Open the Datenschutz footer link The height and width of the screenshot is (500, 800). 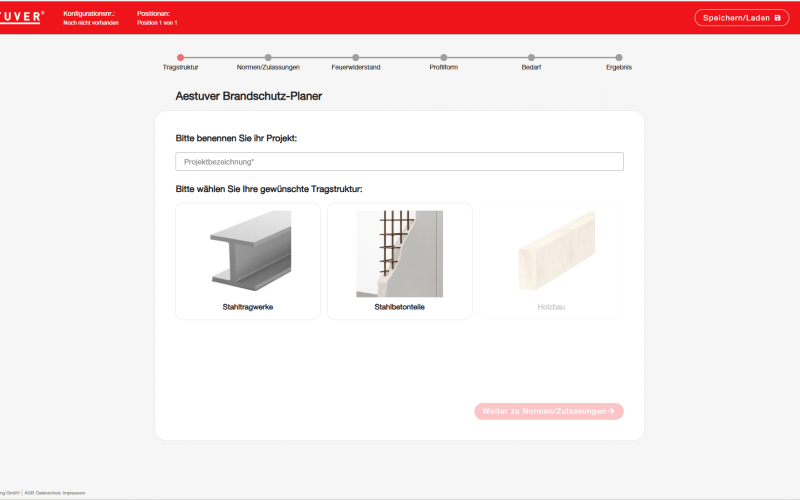pos(48,493)
